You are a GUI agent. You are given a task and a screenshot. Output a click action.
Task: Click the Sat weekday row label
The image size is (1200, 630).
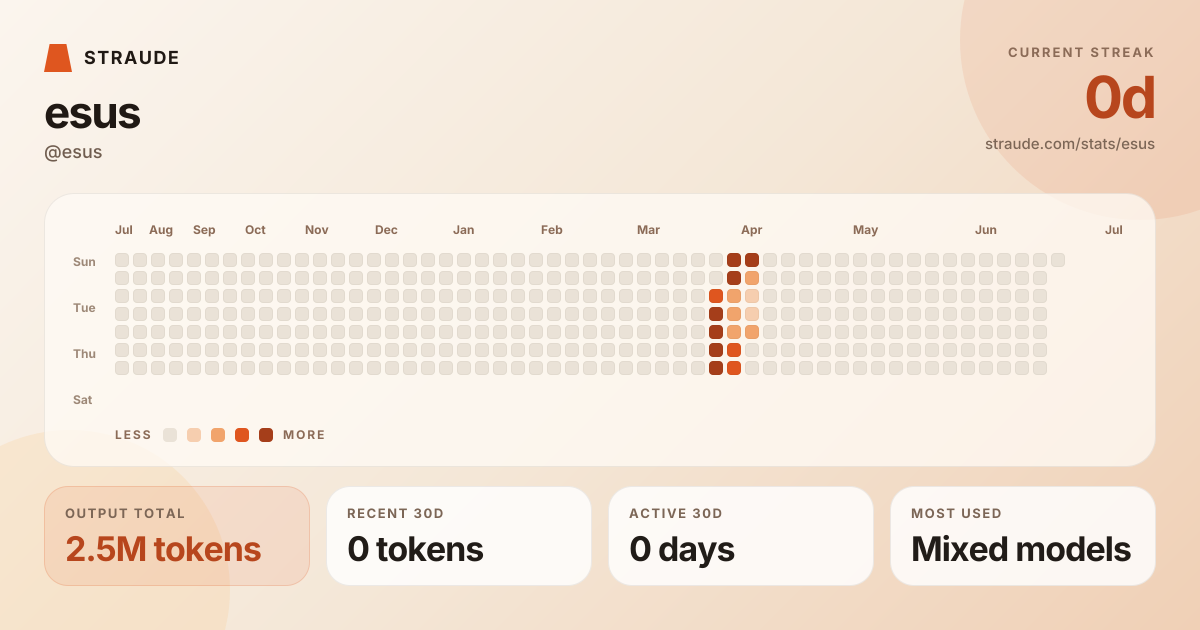[83, 400]
